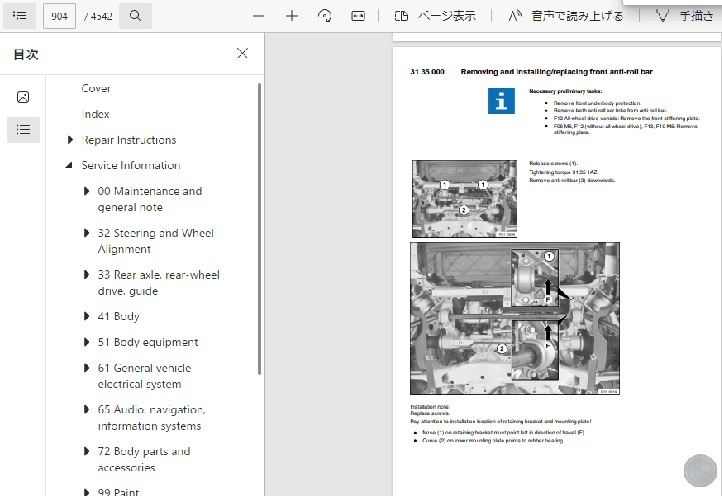Click the blue information icon on page

pyautogui.click(x=501, y=101)
